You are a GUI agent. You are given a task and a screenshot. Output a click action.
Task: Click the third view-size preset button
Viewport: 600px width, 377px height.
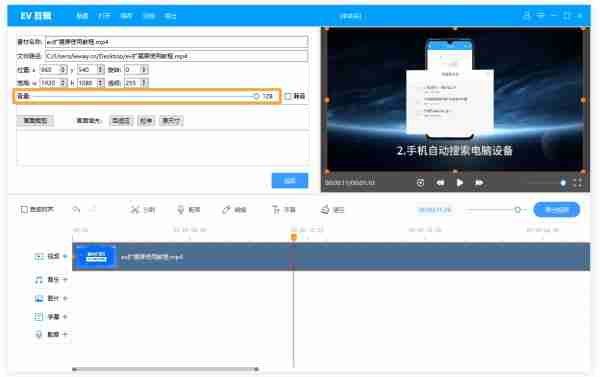point(171,121)
